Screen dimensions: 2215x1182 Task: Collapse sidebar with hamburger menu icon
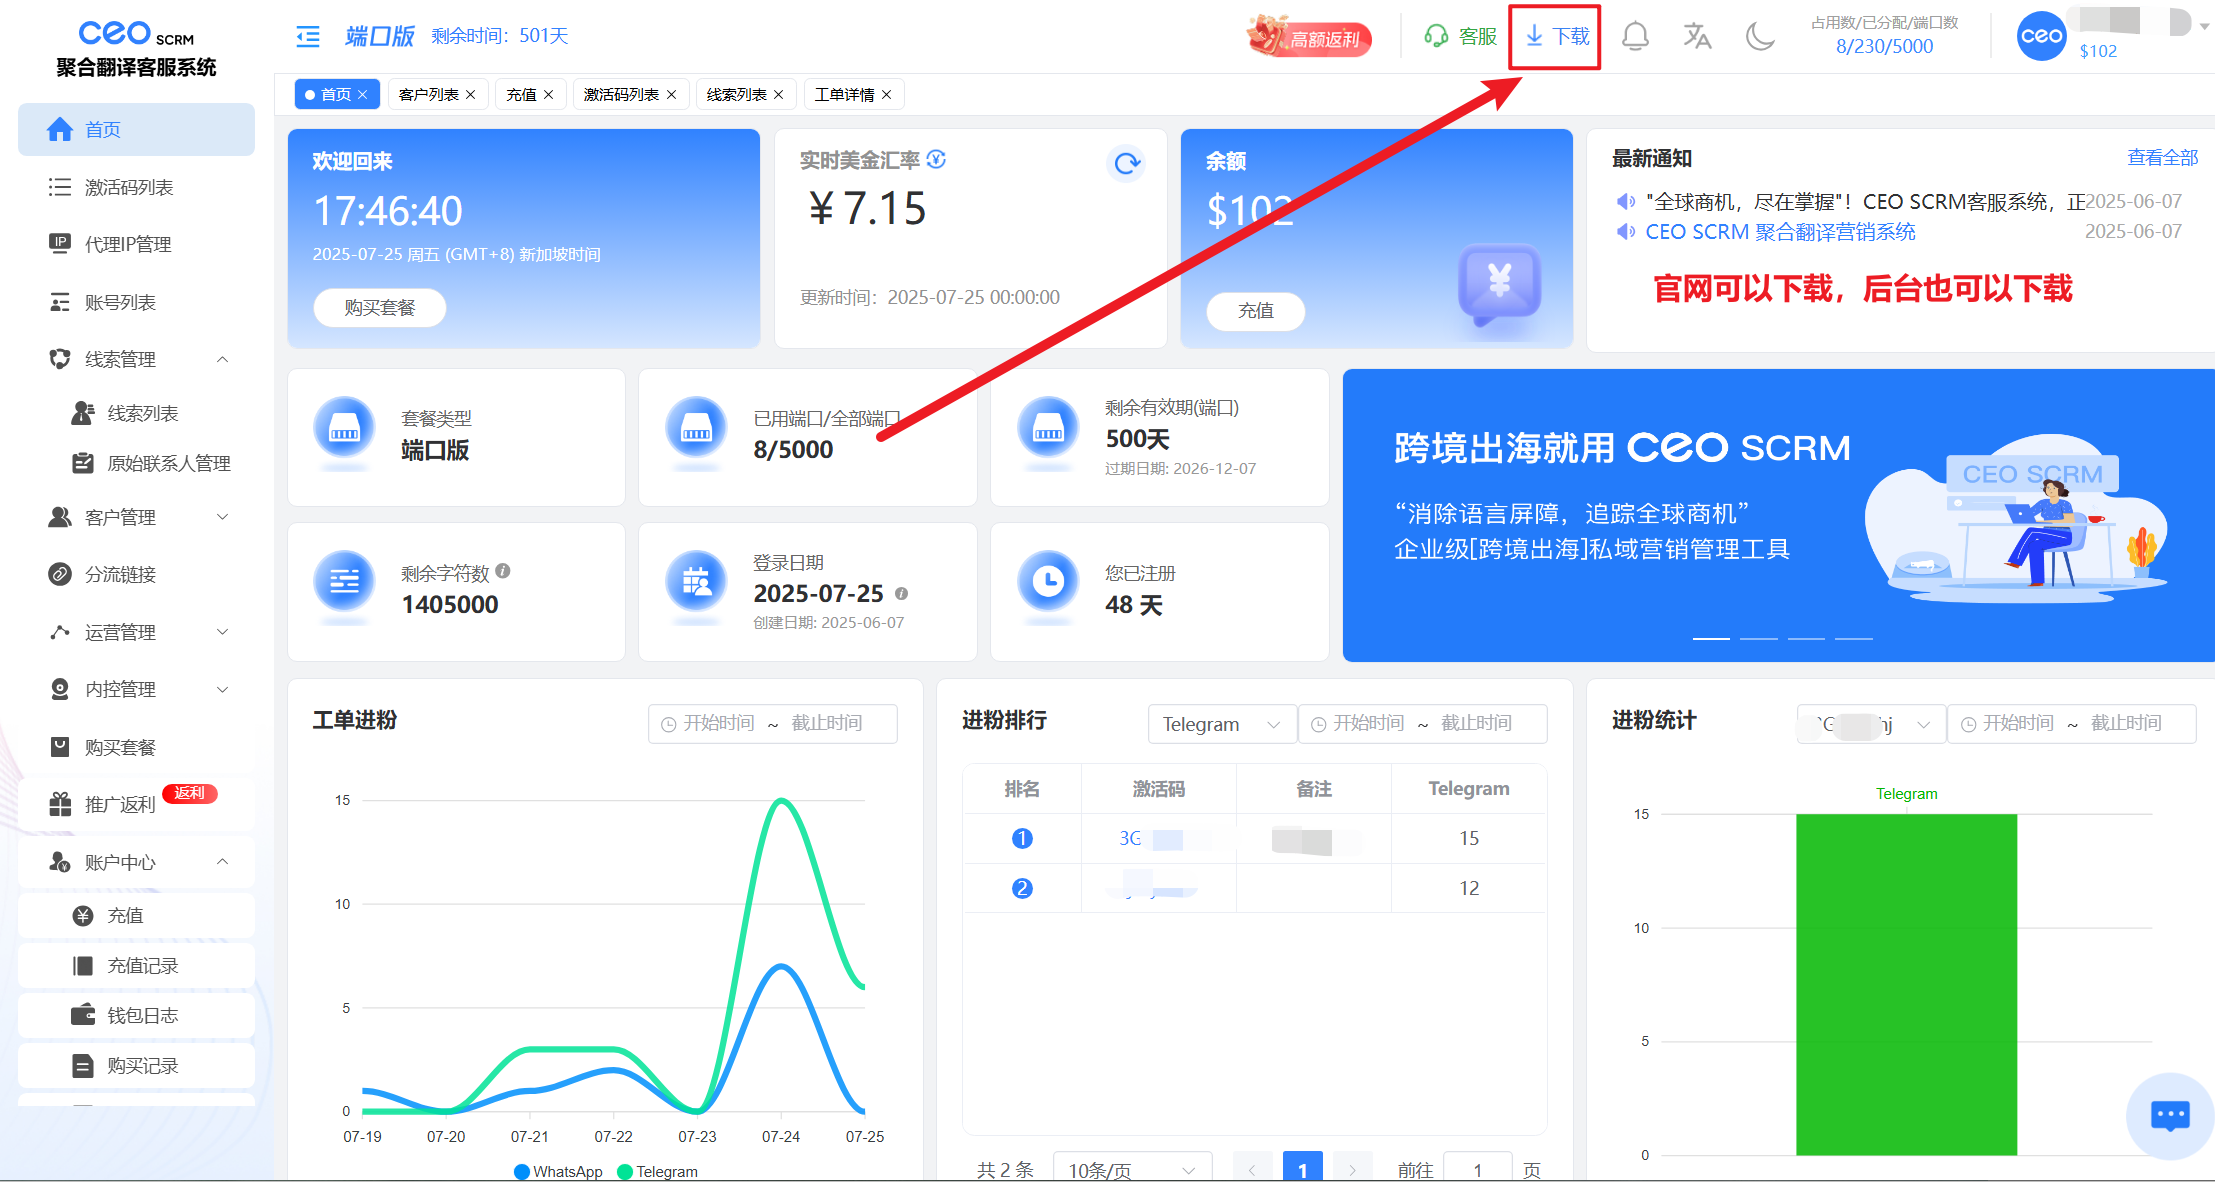[308, 37]
